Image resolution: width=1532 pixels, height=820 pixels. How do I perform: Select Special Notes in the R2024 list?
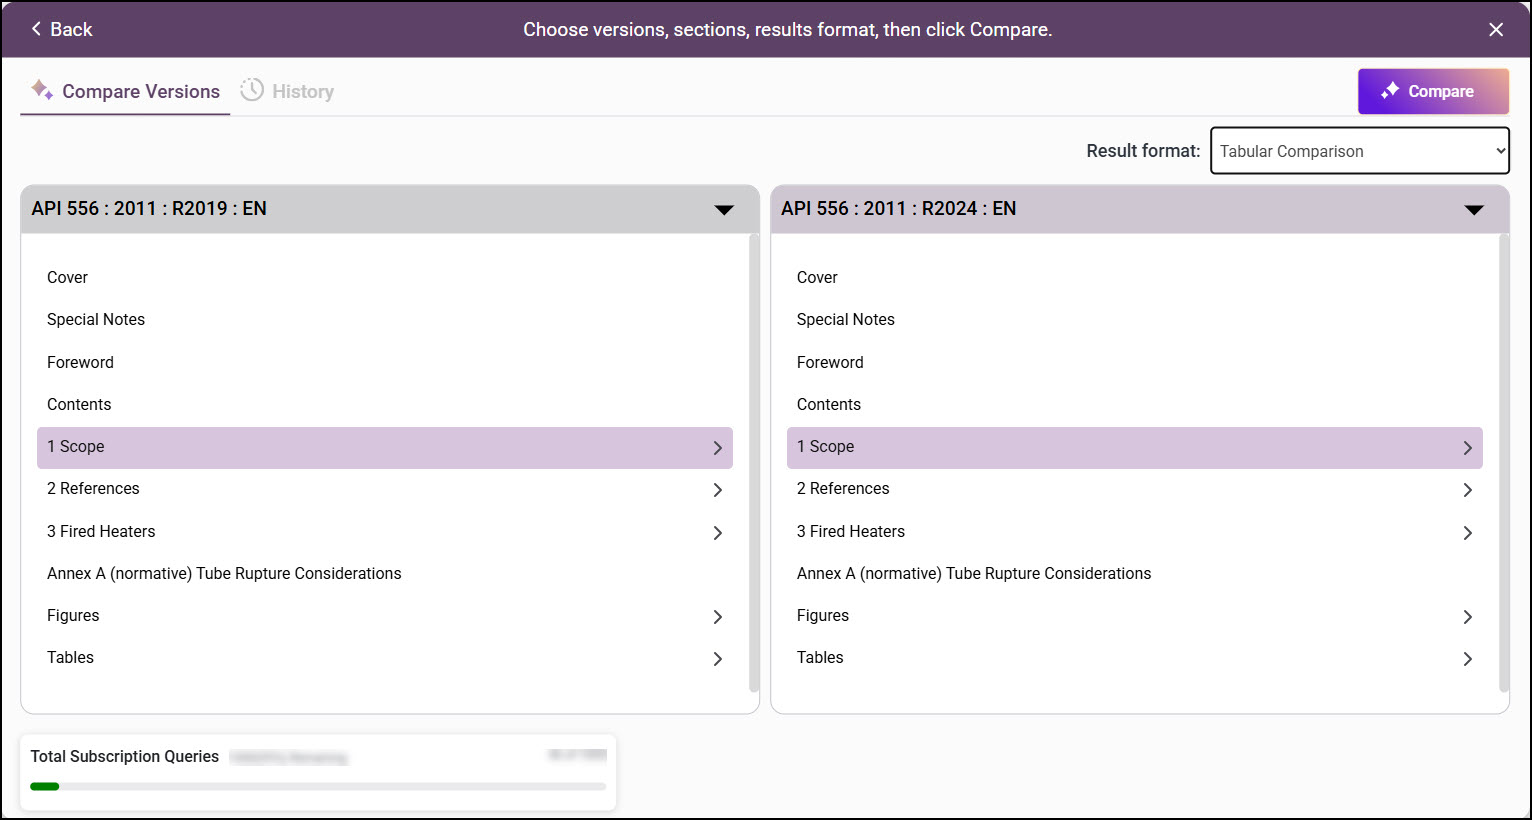(x=845, y=320)
